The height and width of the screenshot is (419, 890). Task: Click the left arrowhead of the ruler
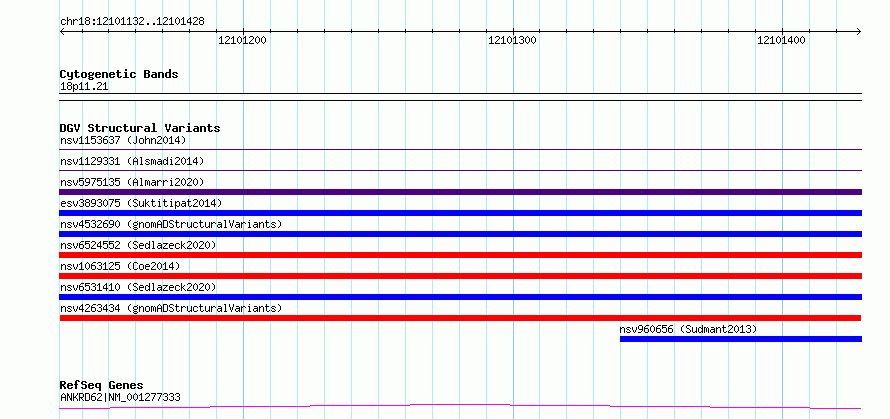pos(63,31)
